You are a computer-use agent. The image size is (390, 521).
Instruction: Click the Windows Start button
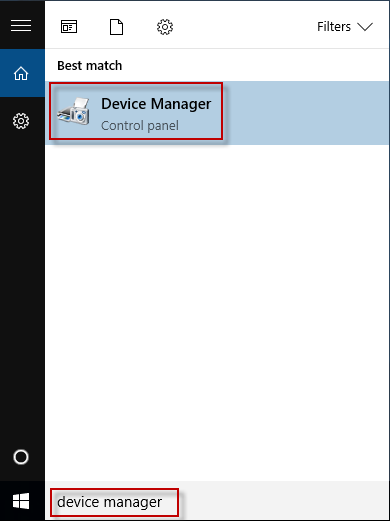pyautogui.click(x=21, y=501)
